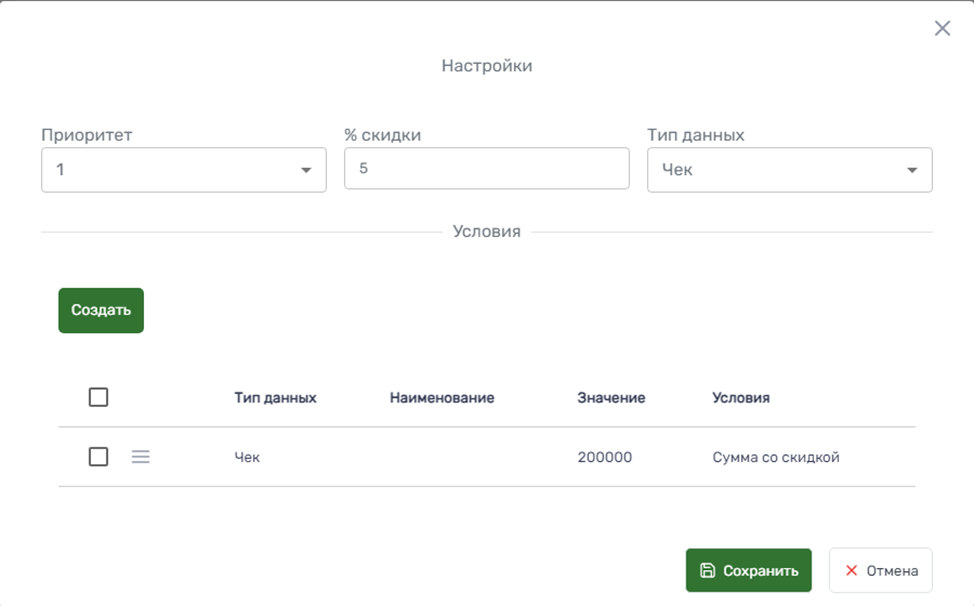Click the Тип данных column header
The width and height of the screenshot is (974, 606).
pos(275,398)
